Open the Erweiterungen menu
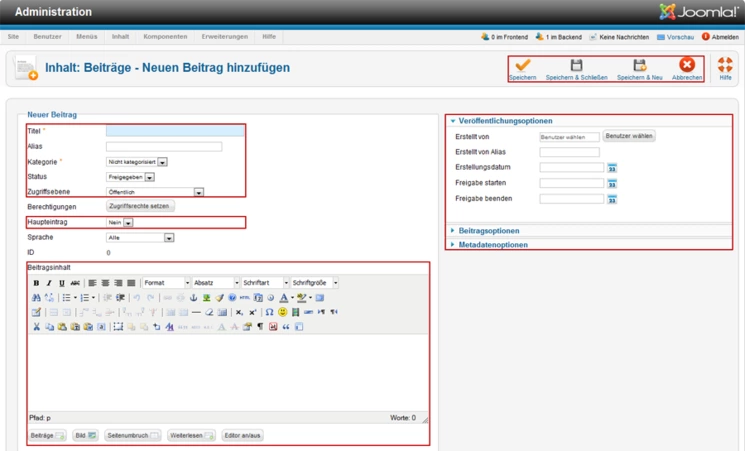 coord(224,37)
